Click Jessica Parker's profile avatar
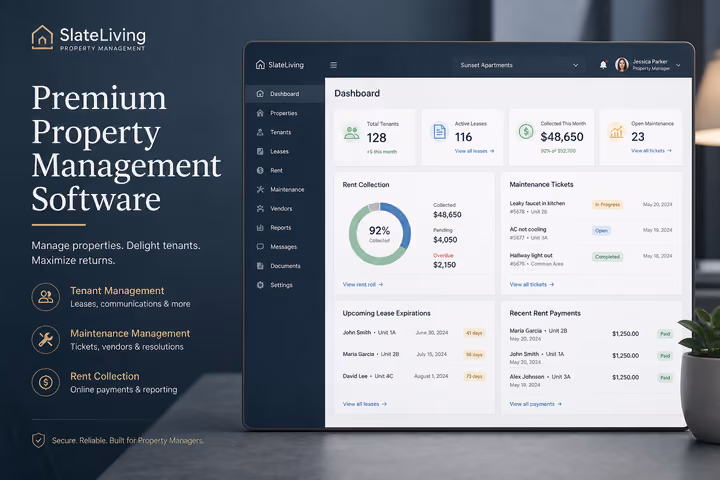This screenshot has width=720, height=480. (622, 65)
